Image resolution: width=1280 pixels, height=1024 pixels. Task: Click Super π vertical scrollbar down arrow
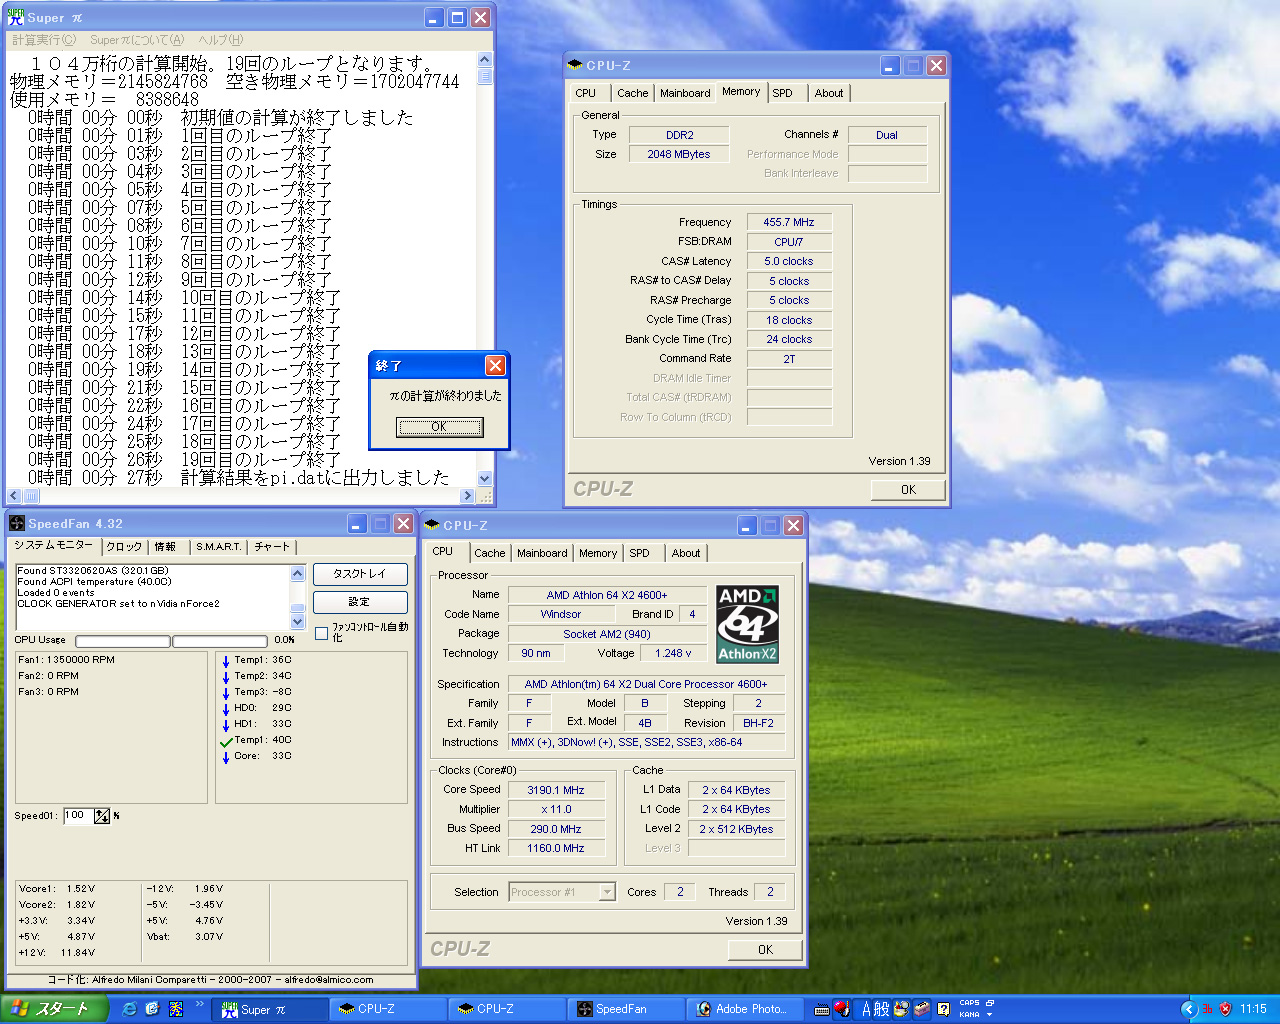tap(485, 479)
